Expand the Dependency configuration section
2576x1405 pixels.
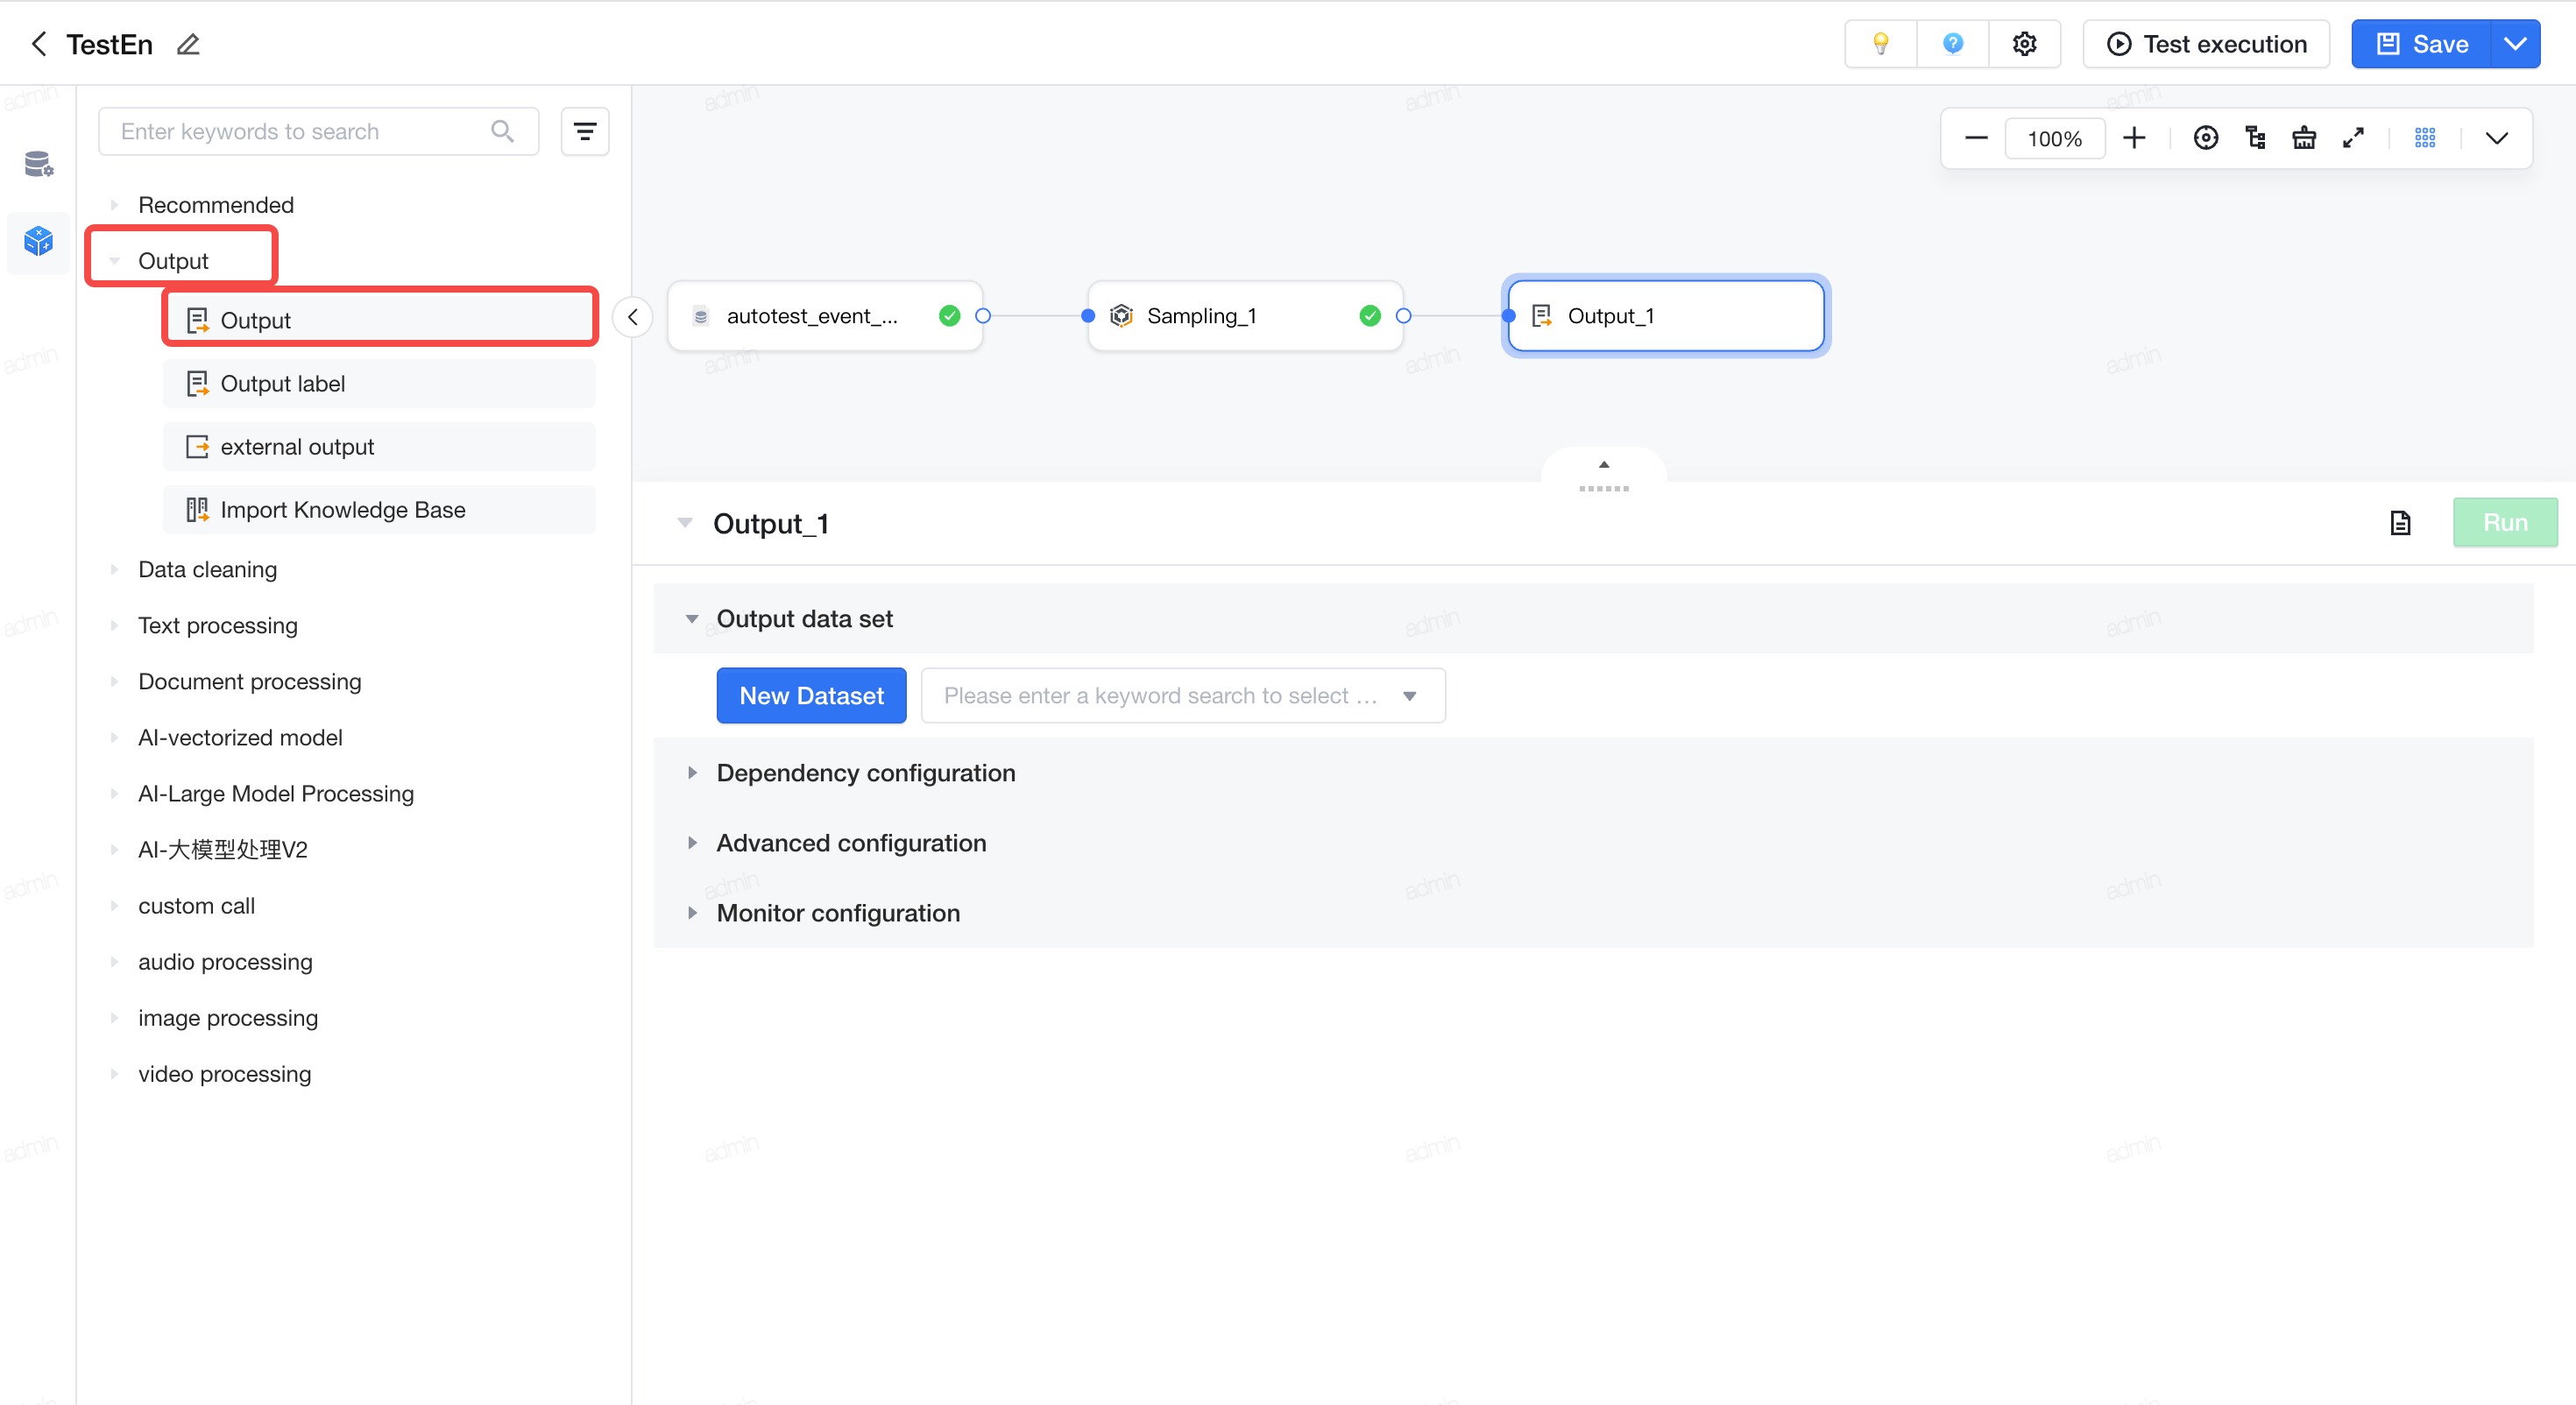(866, 773)
